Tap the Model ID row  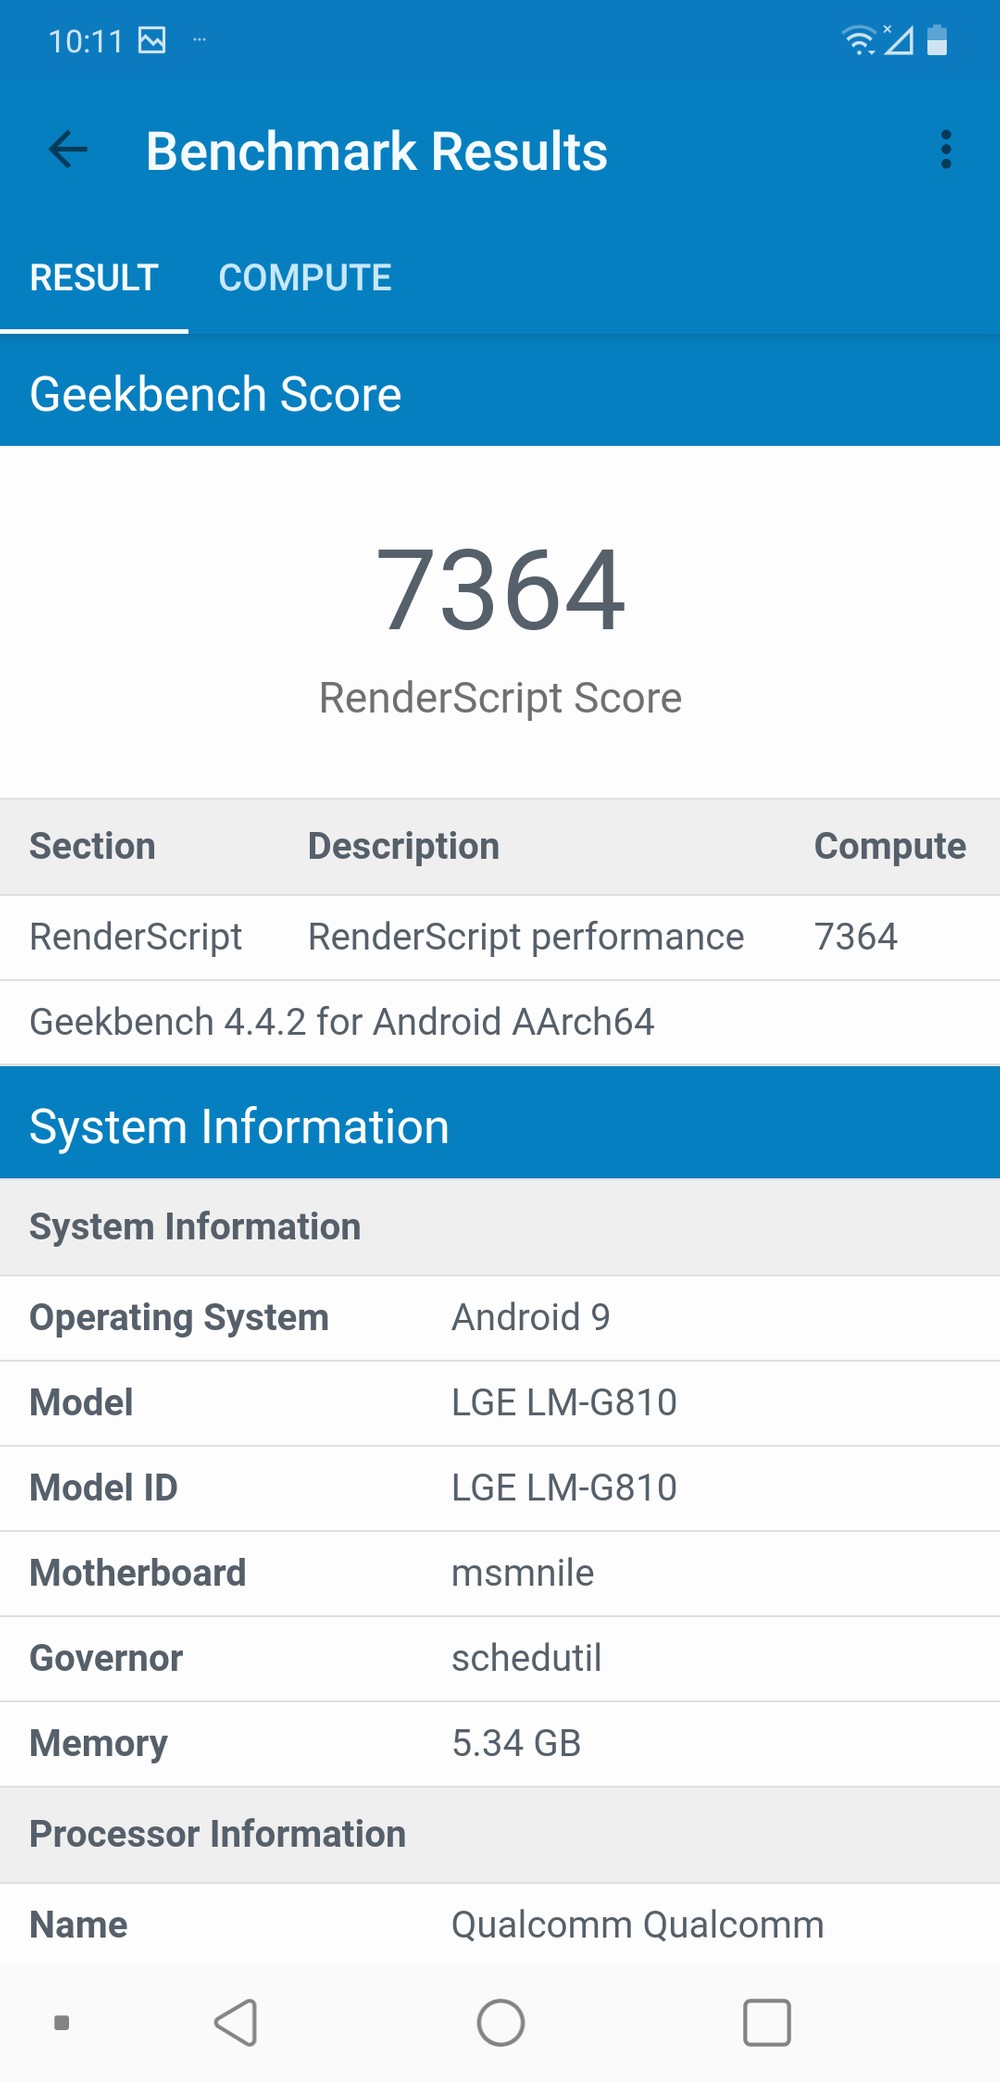[500, 1488]
